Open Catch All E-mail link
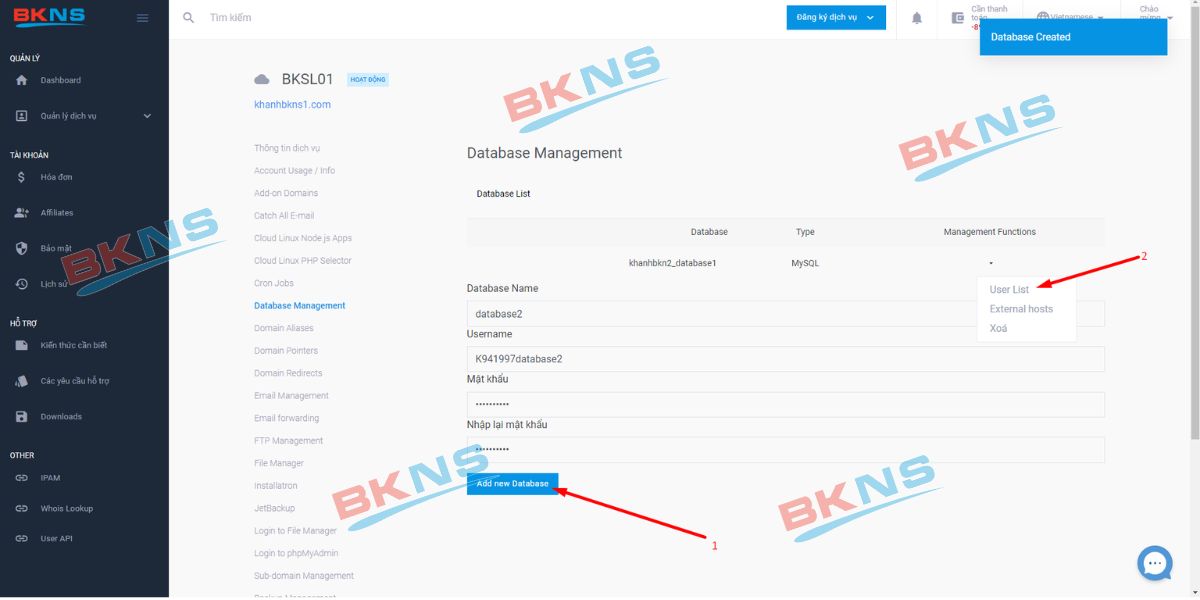Image resolution: width=1200 pixels, height=600 pixels. [284, 216]
